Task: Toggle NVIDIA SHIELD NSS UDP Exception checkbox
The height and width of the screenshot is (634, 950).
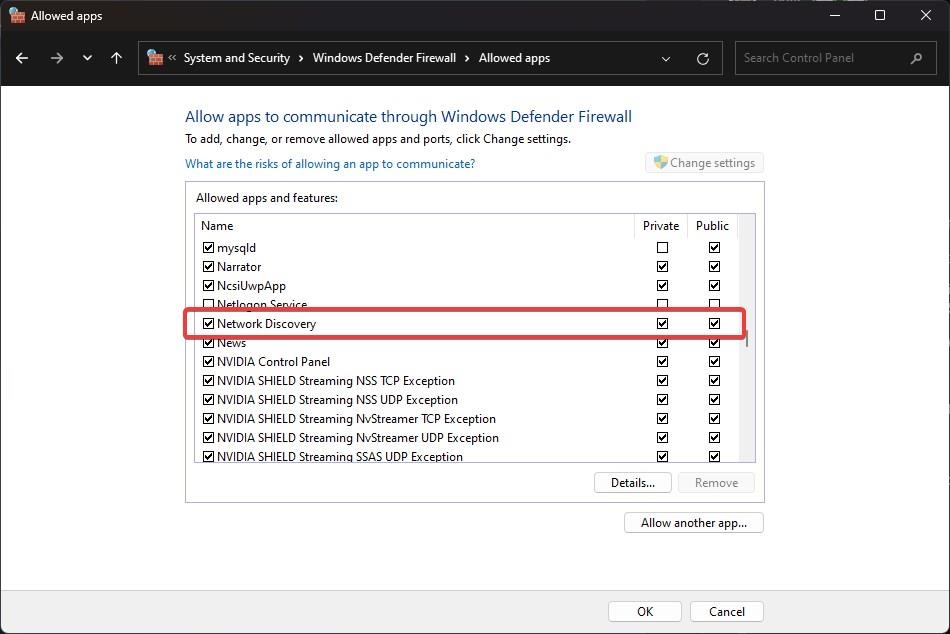Action: point(208,399)
